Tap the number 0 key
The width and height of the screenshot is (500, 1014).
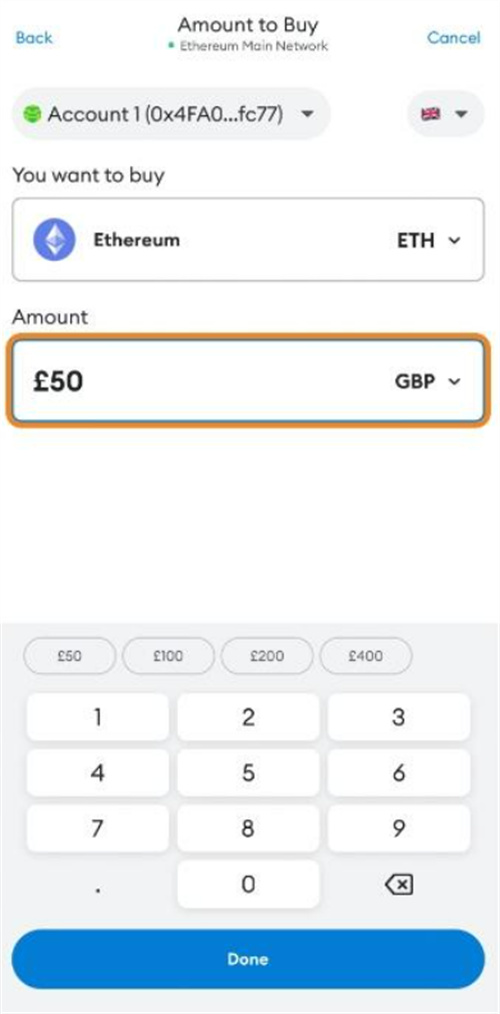248,884
